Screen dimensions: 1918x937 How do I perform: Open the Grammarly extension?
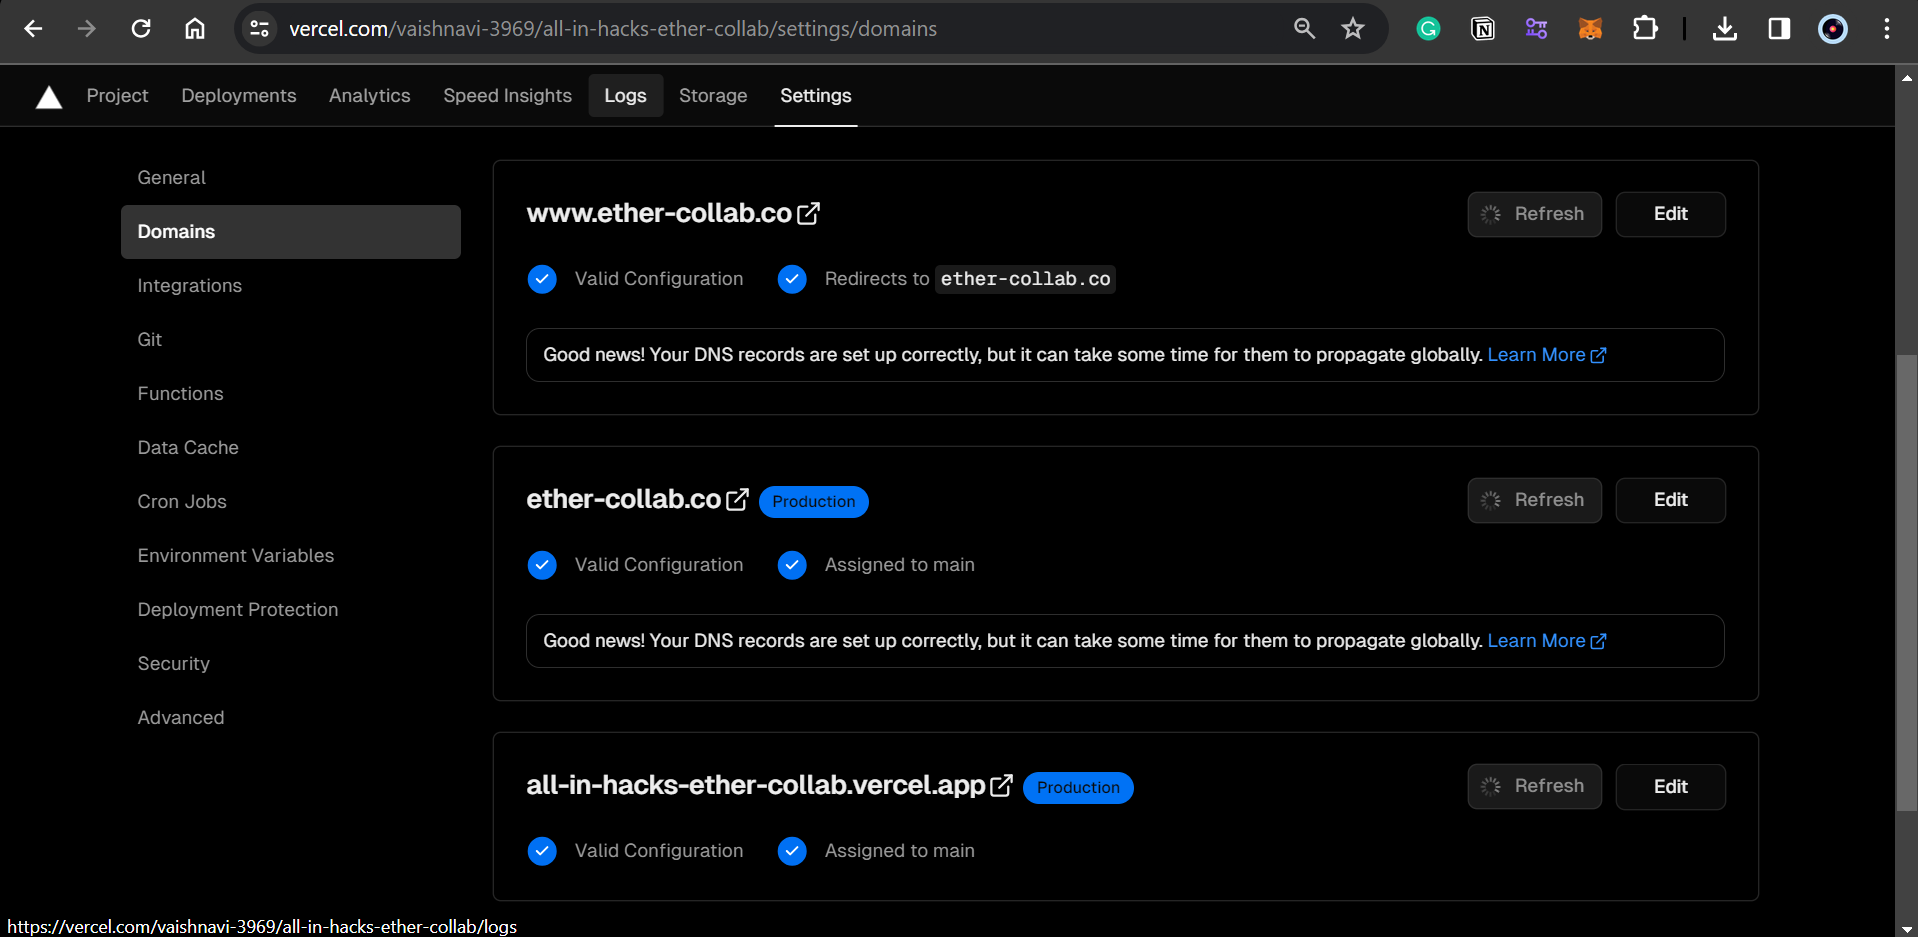click(x=1428, y=29)
